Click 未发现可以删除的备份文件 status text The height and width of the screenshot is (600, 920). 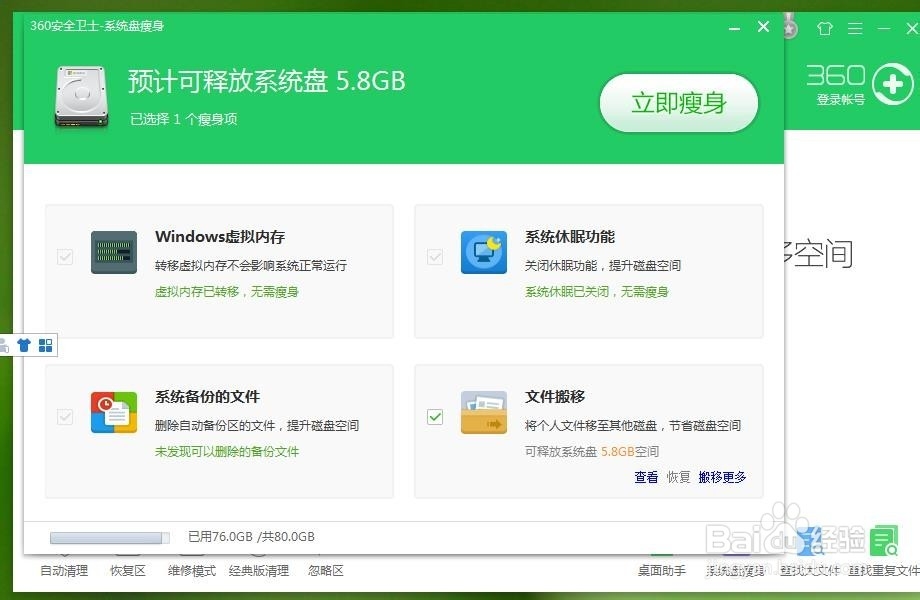(x=227, y=452)
